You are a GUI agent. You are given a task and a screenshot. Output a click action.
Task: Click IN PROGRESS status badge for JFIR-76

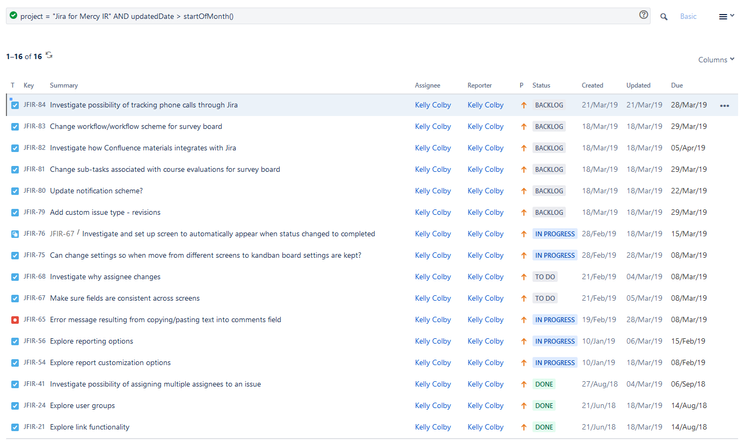(555, 234)
